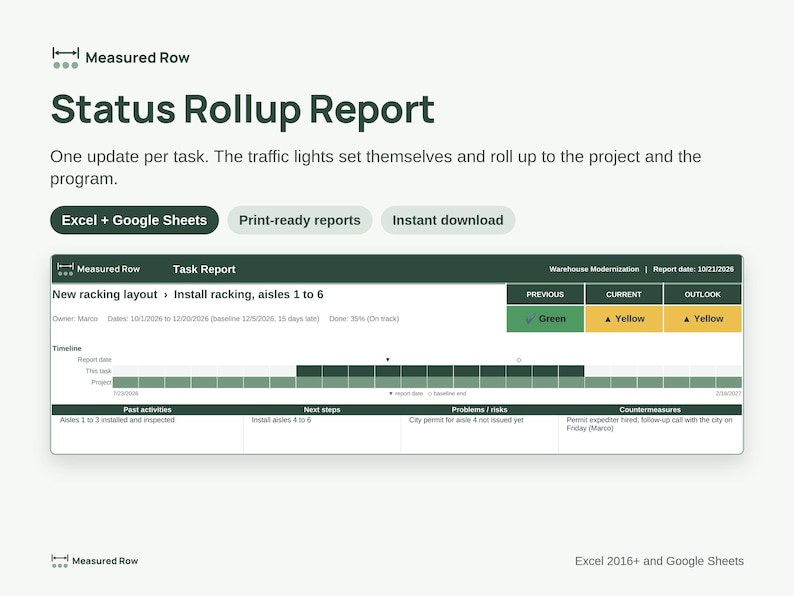Click the This task row label
Screen dimensions: 794x596
pyautogui.click(x=98, y=371)
